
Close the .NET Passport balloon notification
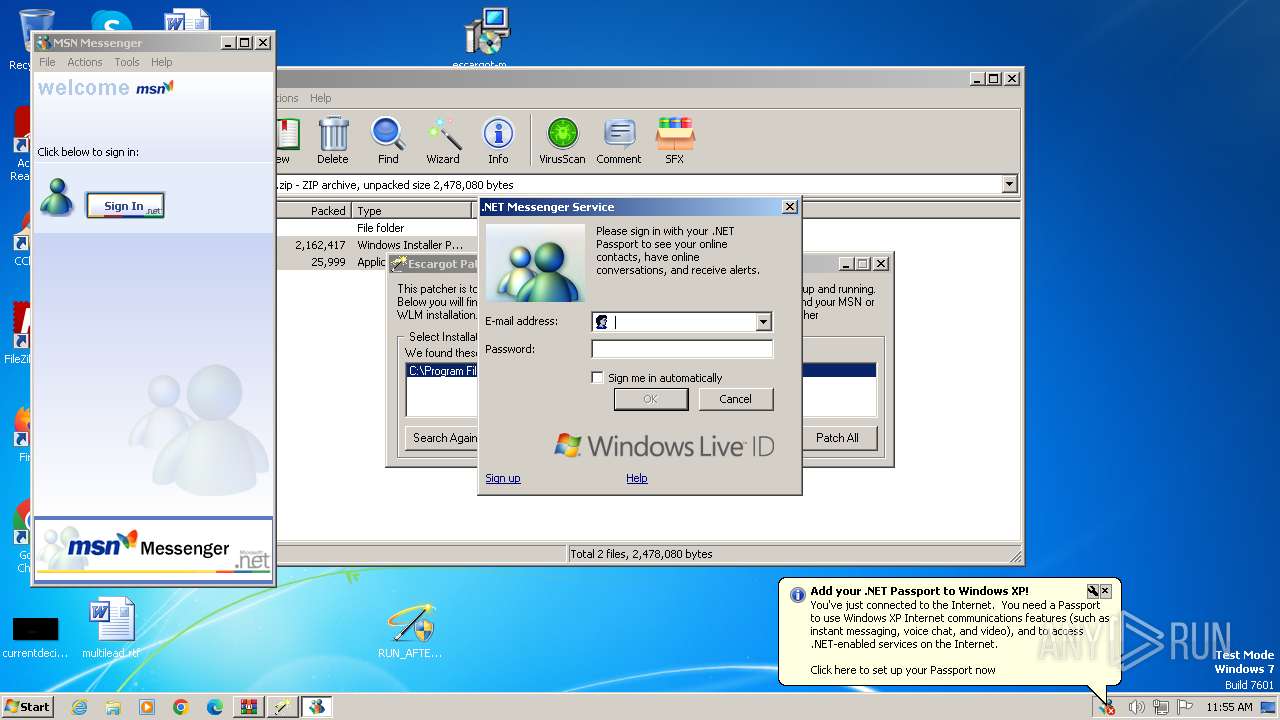(x=1106, y=591)
